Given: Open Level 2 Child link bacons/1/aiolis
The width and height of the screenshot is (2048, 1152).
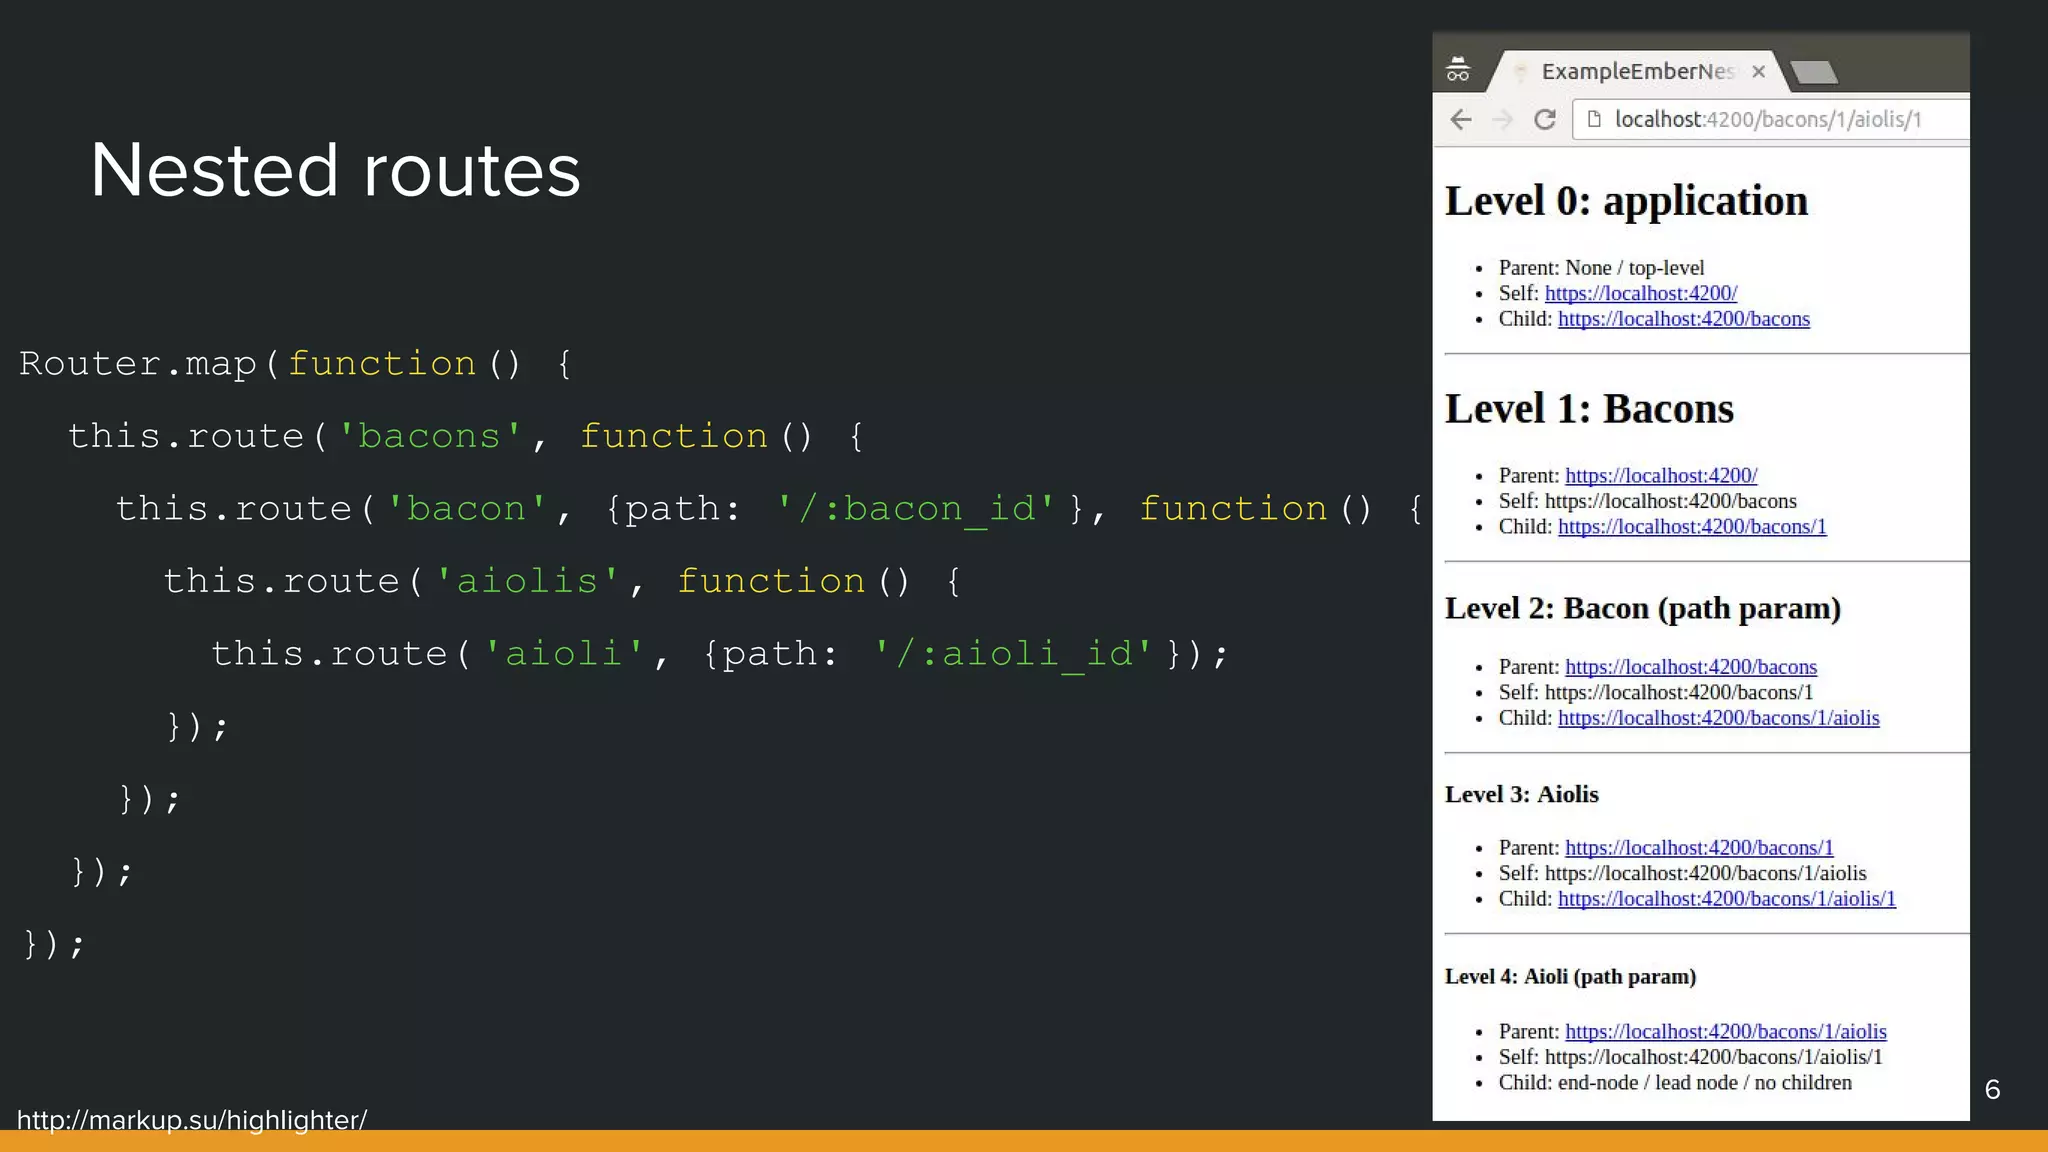Looking at the screenshot, I should tap(1718, 718).
